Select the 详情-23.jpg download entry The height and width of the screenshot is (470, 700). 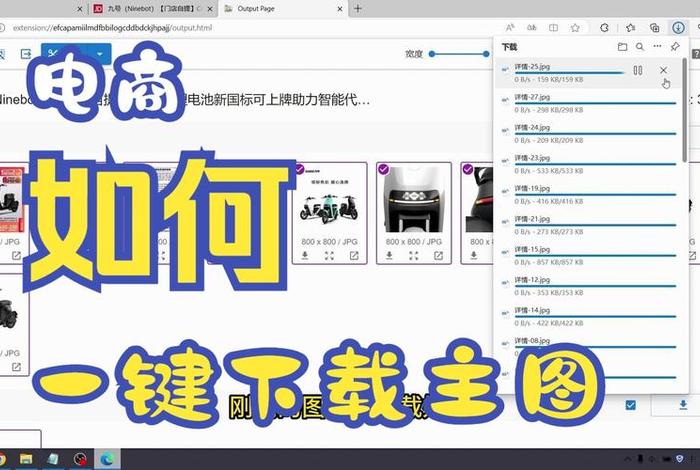[588, 164]
